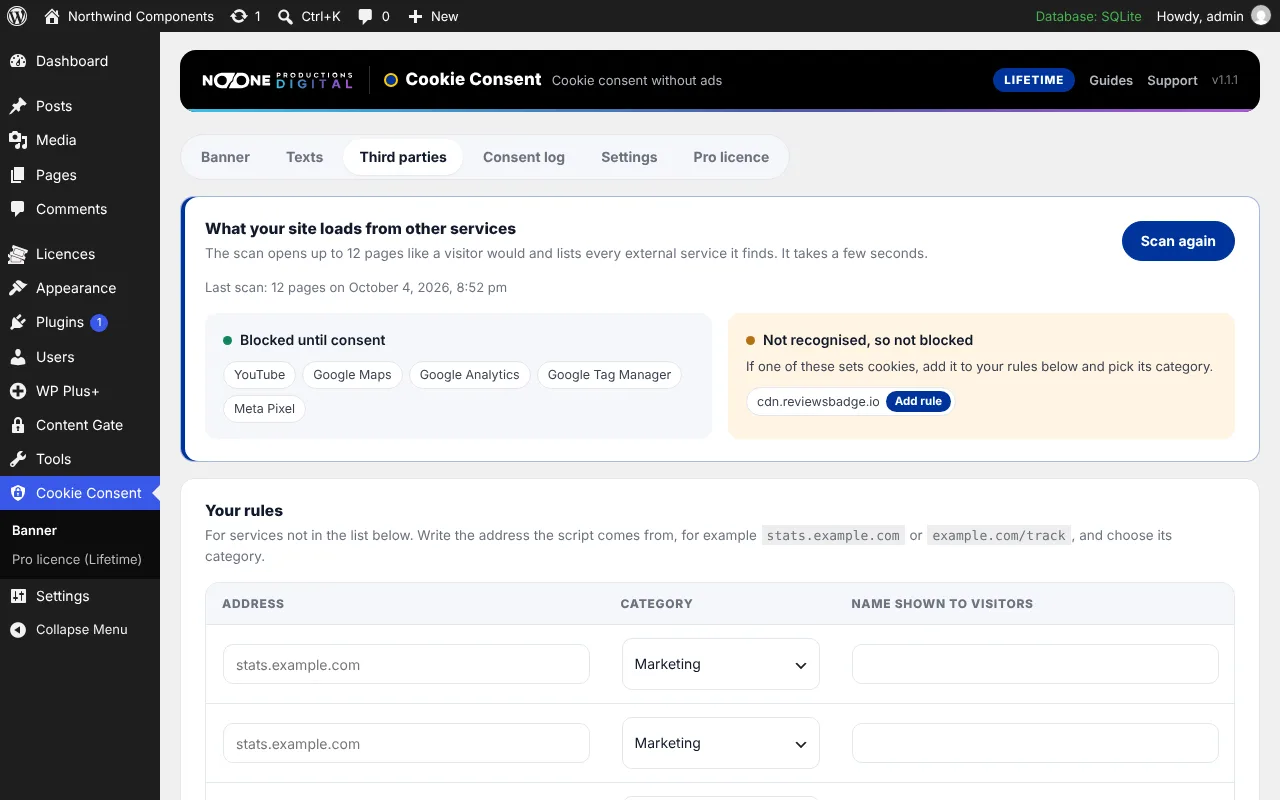Focus the first rule's visitor name field
1280x800 pixels.
point(1035,664)
